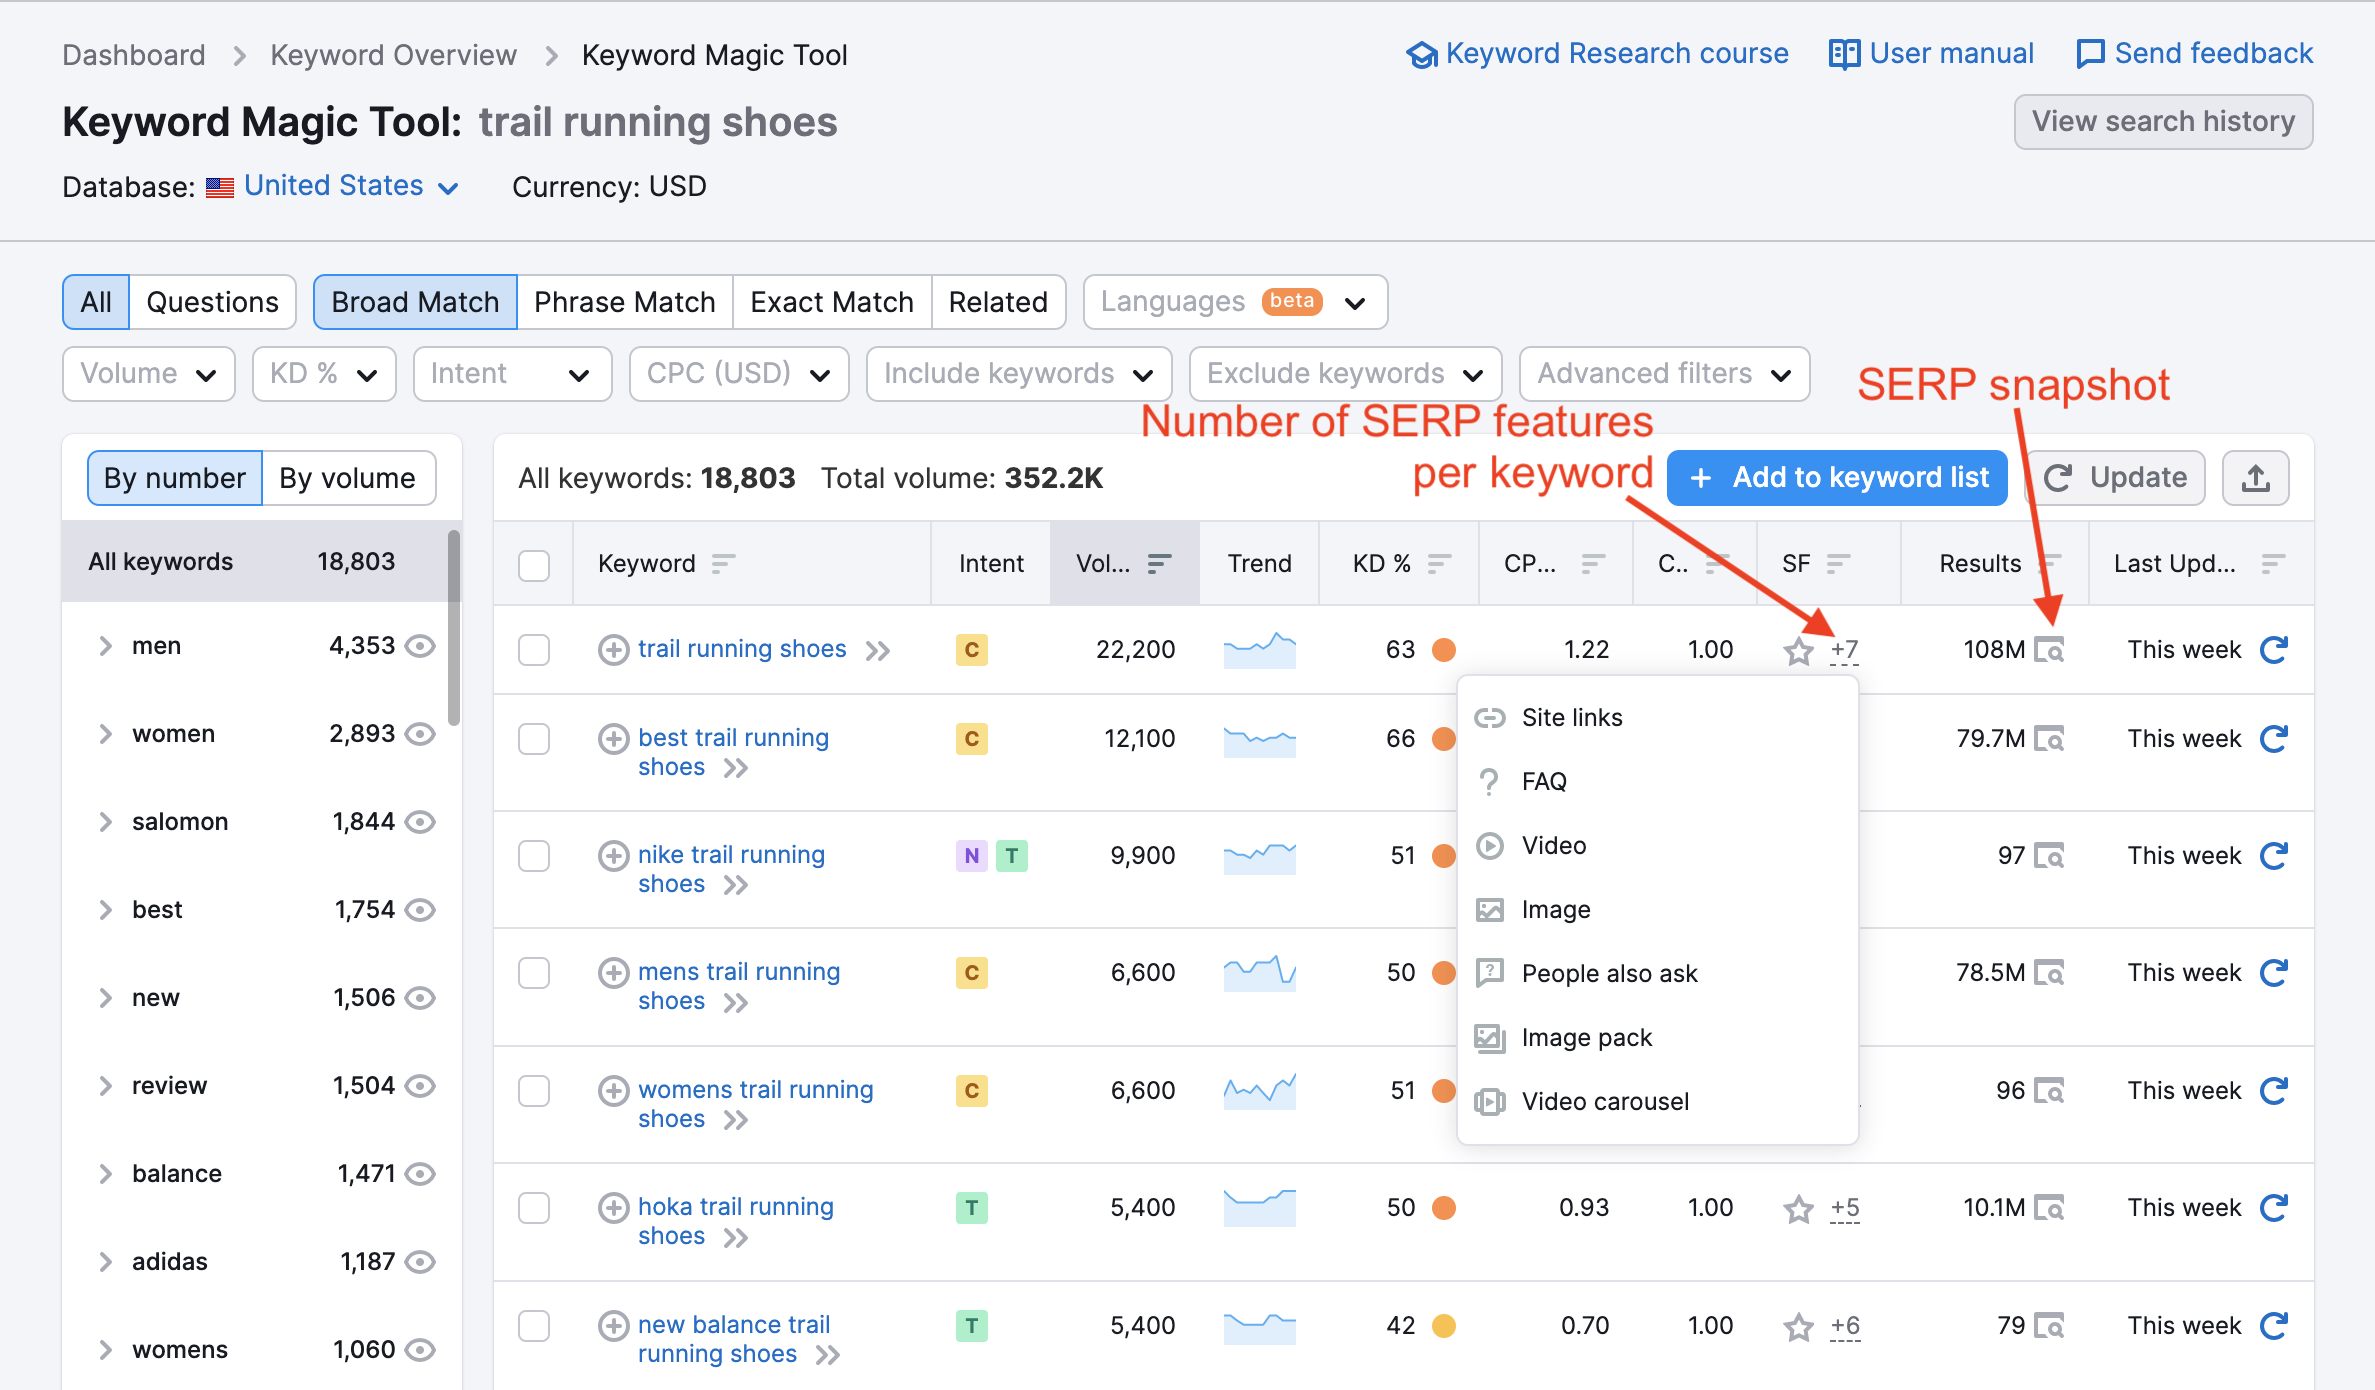Viewport: 2375px width, 1390px height.
Task: Sort the table by the Volume column icon
Action: tap(1160, 563)
